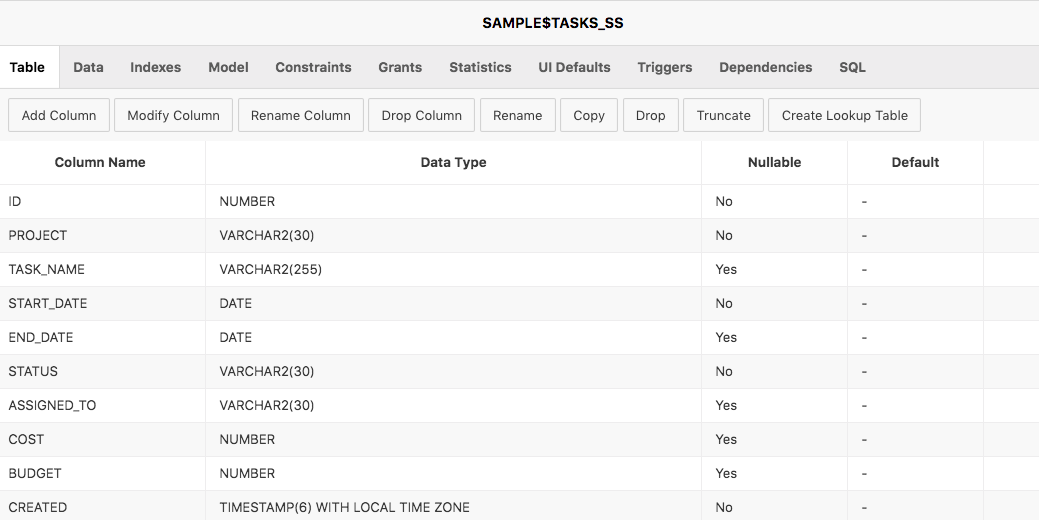Switch to UI Defaults tab

pyautogui.click(x=574, y=67)
